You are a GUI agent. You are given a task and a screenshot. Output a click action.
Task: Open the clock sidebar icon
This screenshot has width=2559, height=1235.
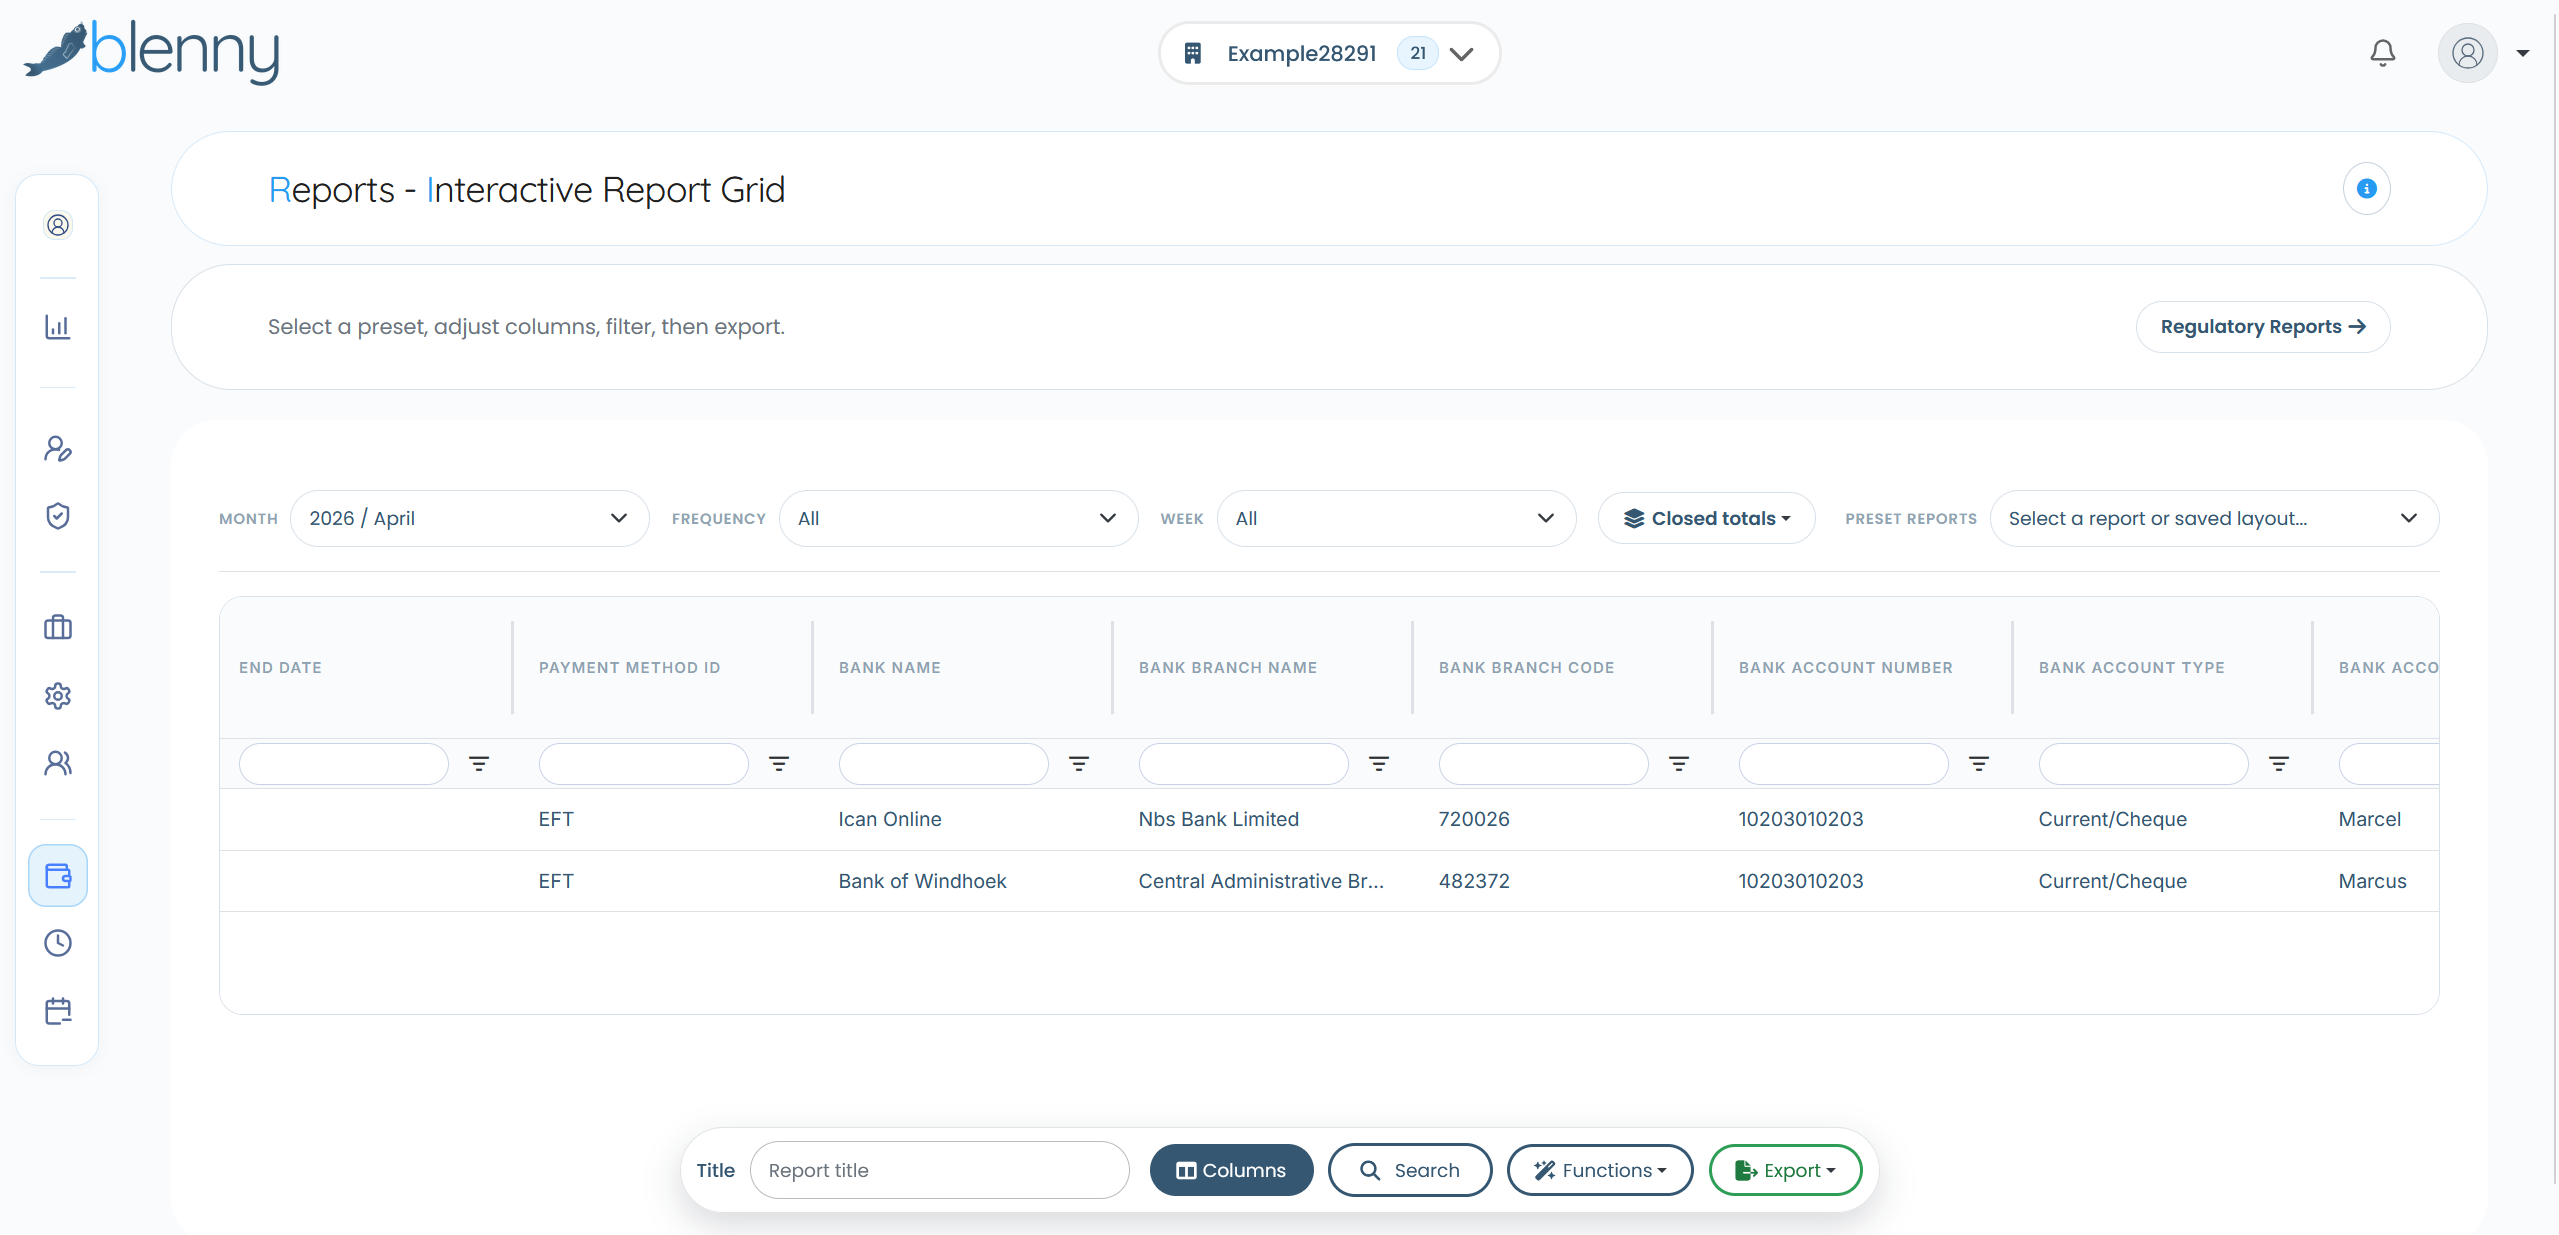pos(58,943)
